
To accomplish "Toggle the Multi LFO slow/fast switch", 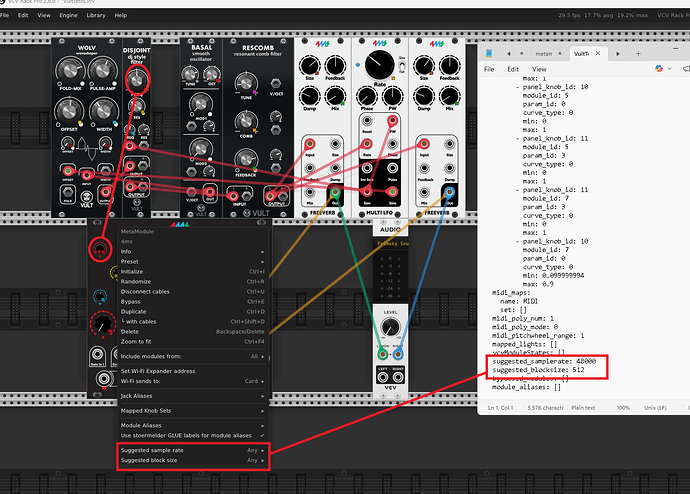I will 402,66.
